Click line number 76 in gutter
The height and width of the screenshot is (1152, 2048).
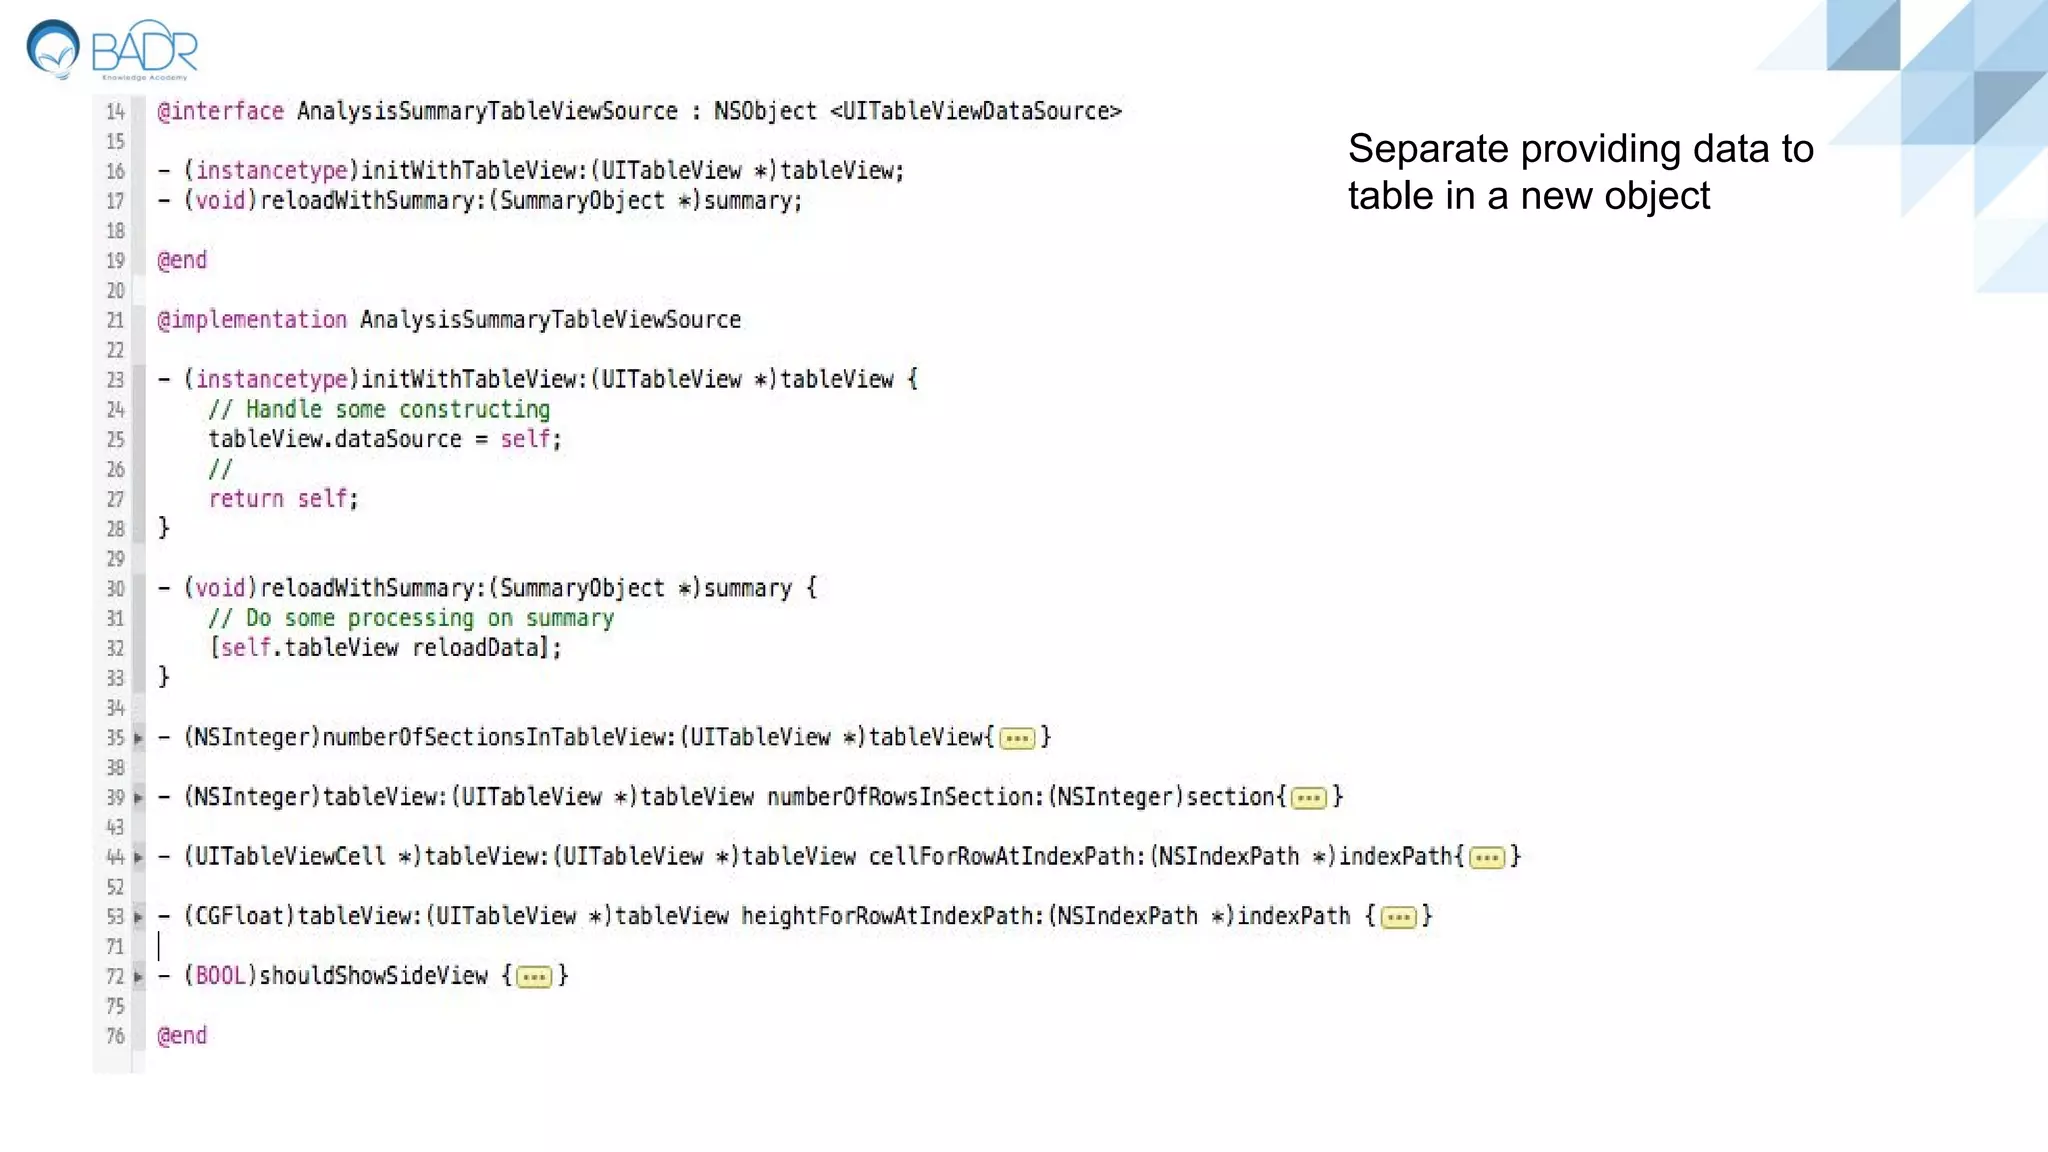pyautogui.click(x=116, y=1036)
